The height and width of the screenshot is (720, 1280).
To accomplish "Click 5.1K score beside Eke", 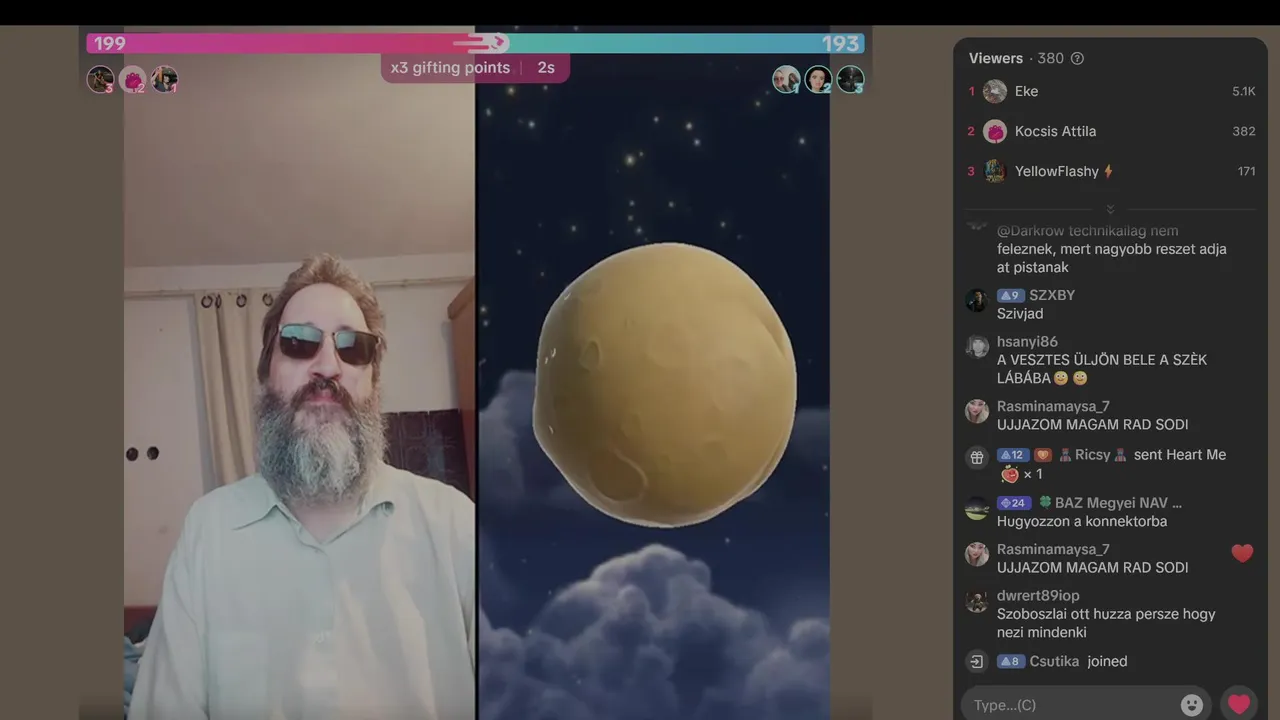I will pyautogui.click(x=1243, y=91).
